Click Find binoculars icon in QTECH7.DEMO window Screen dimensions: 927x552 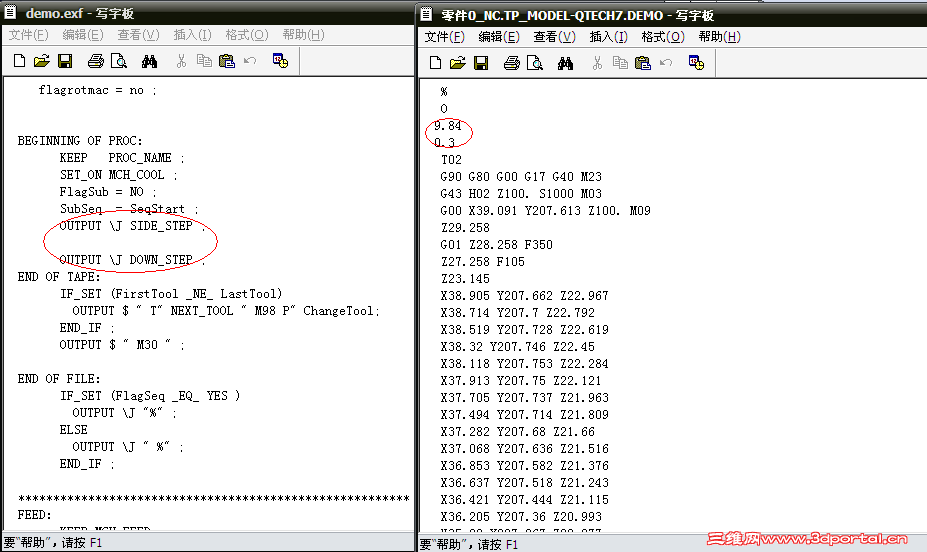pos(566,63)
